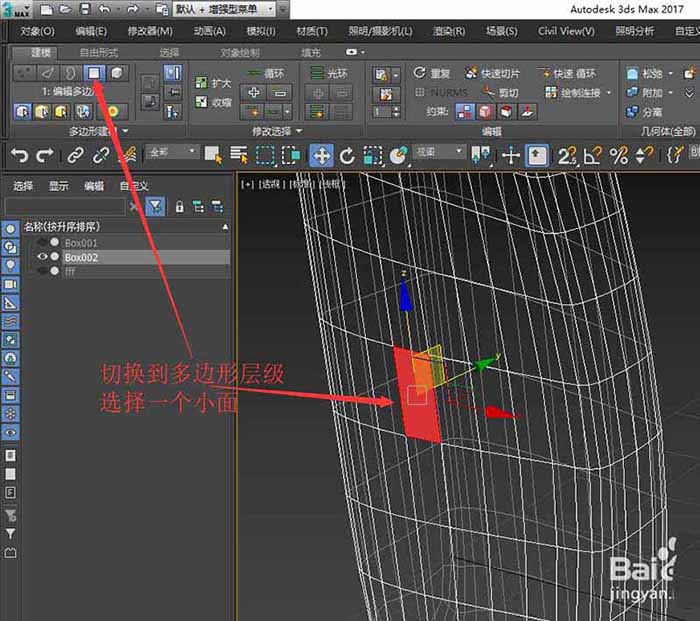
Task: Click the Undo arrow in main toolbar
Action: (x=18, y=155)
